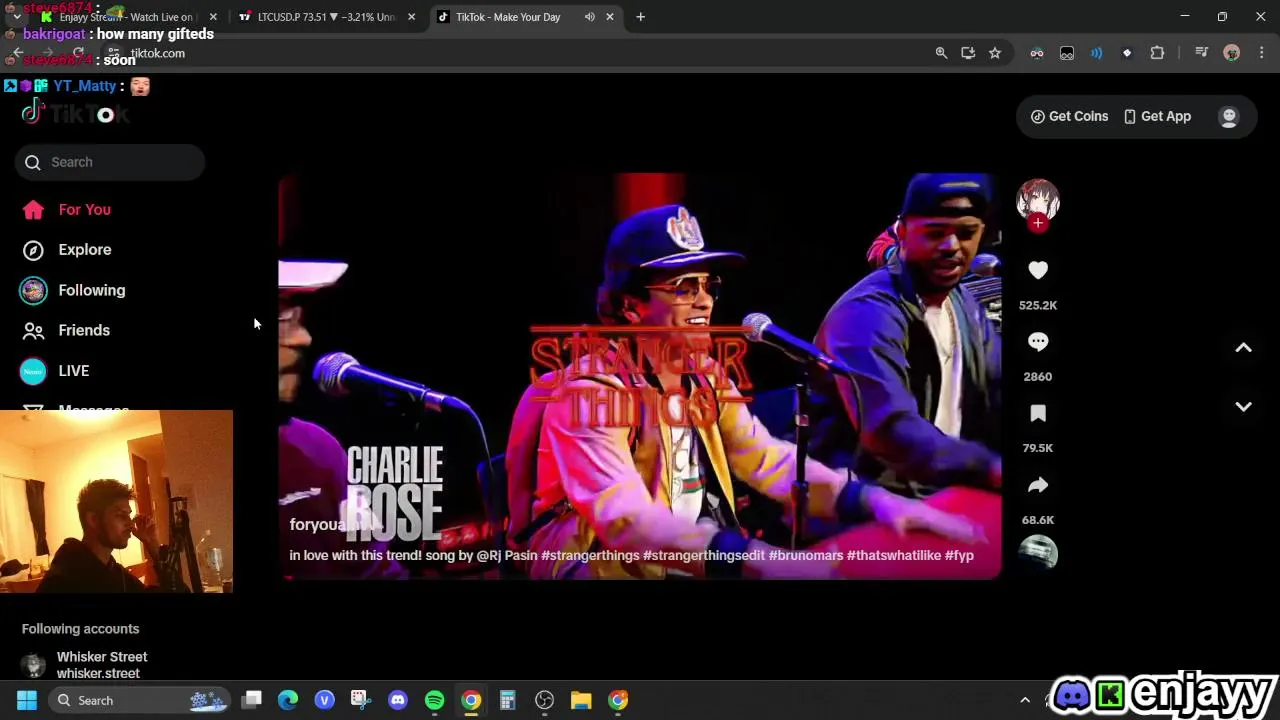Follow creator with the red plus badge

tap(1038, 223)
